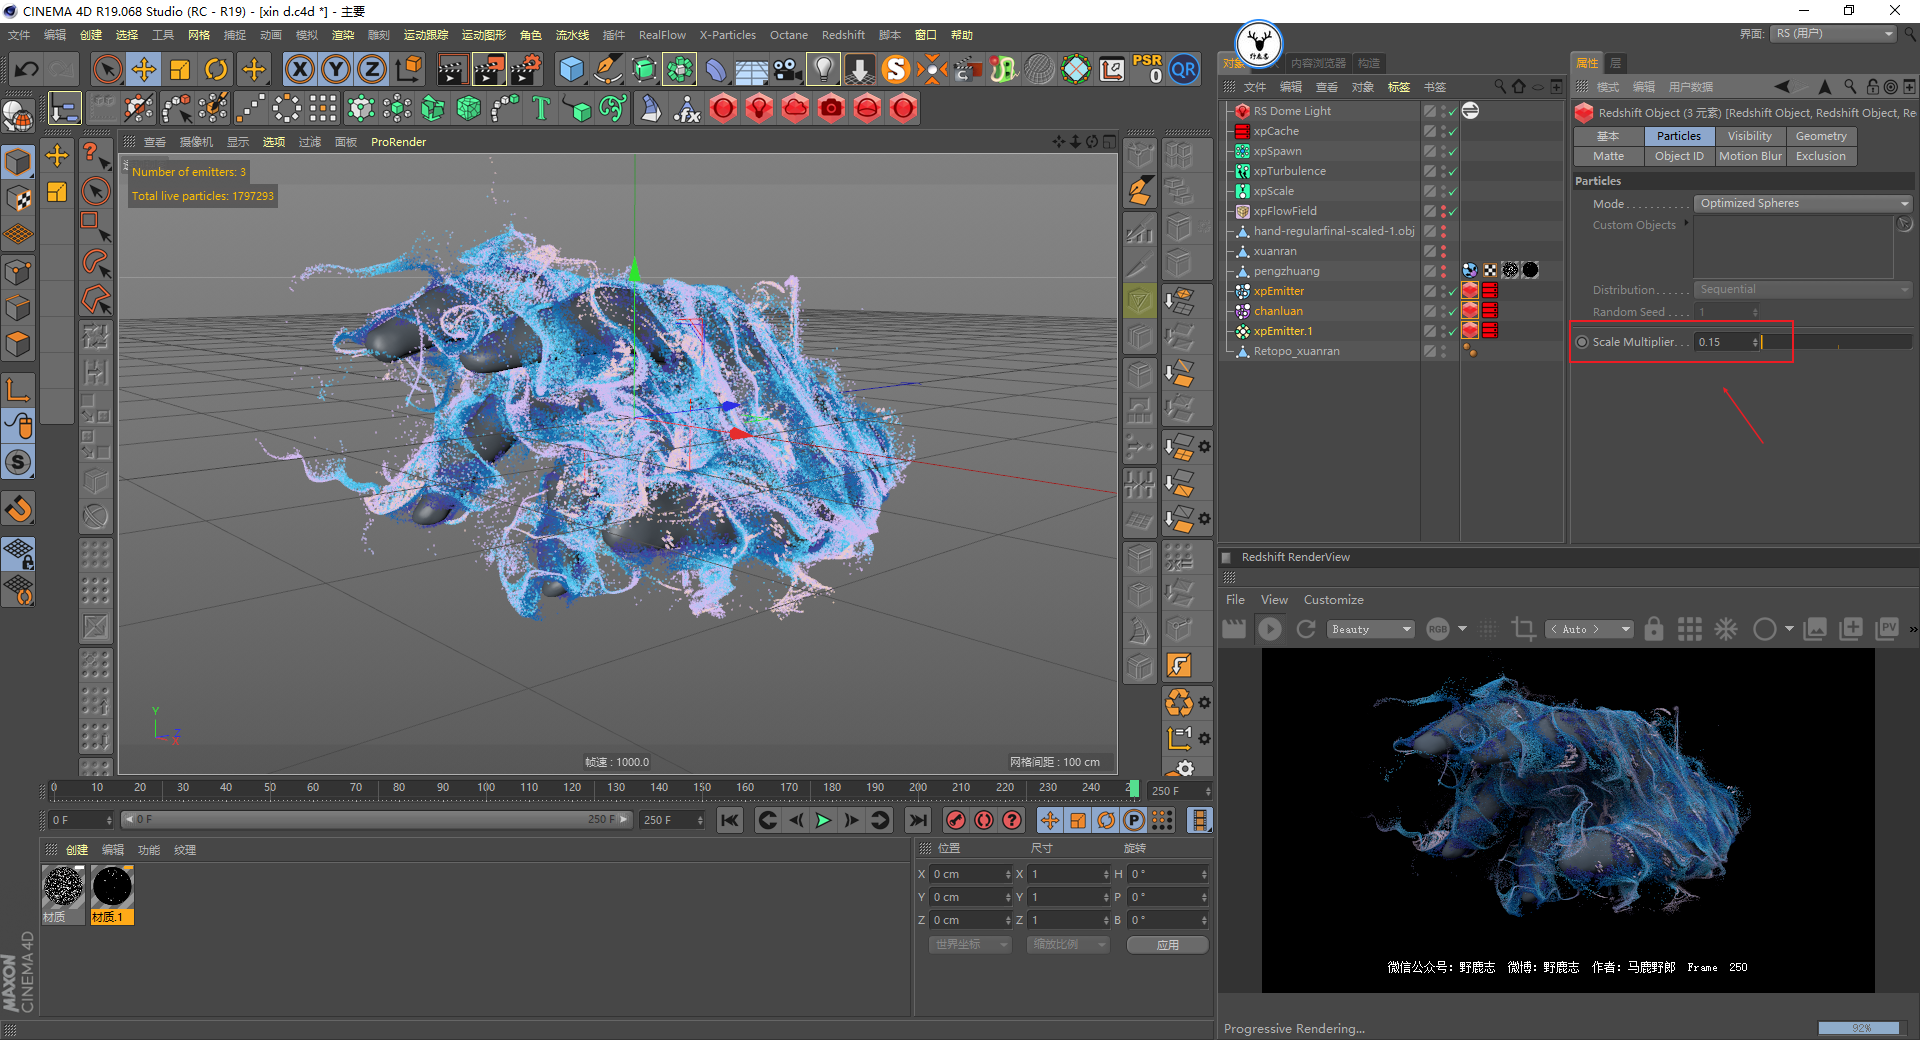This screenshot has width=1920, height=1040.
Task: Click the Scale Multiplier keyframe circle
Action: pos(1582,342)
